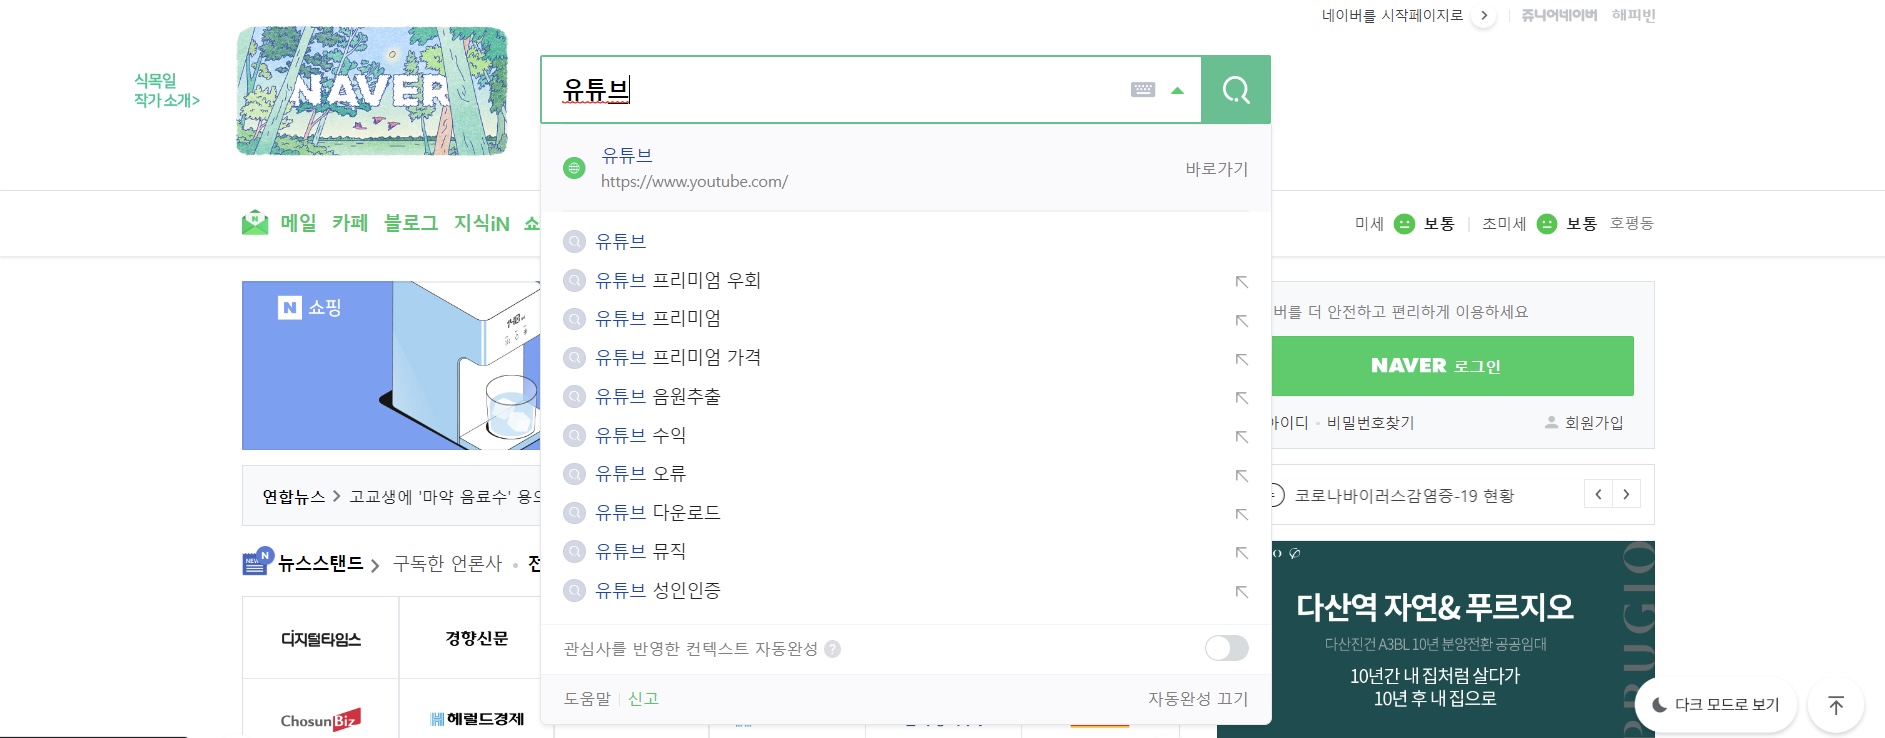
Task: Open 식목일 작가소개 link
Action: click(167, 90)
